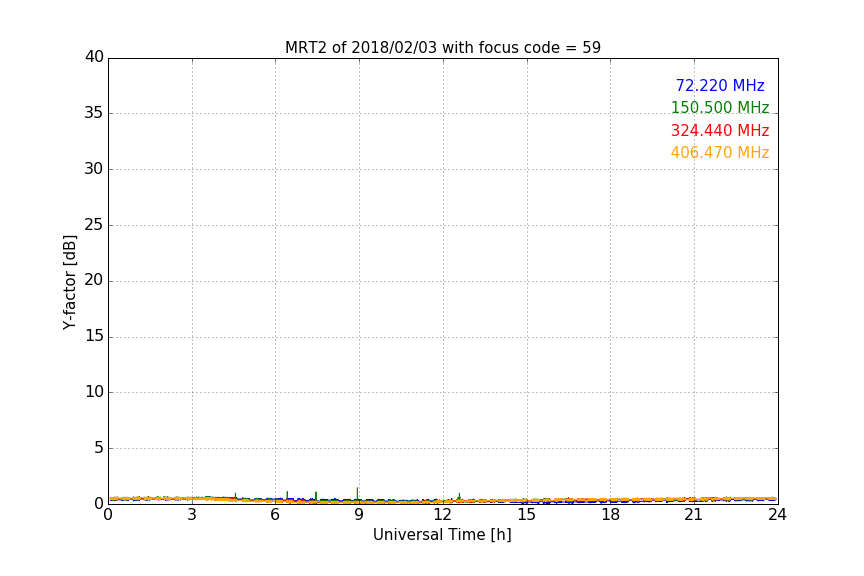Select the blue 72.220 MHz legend label

click(720, 85)
